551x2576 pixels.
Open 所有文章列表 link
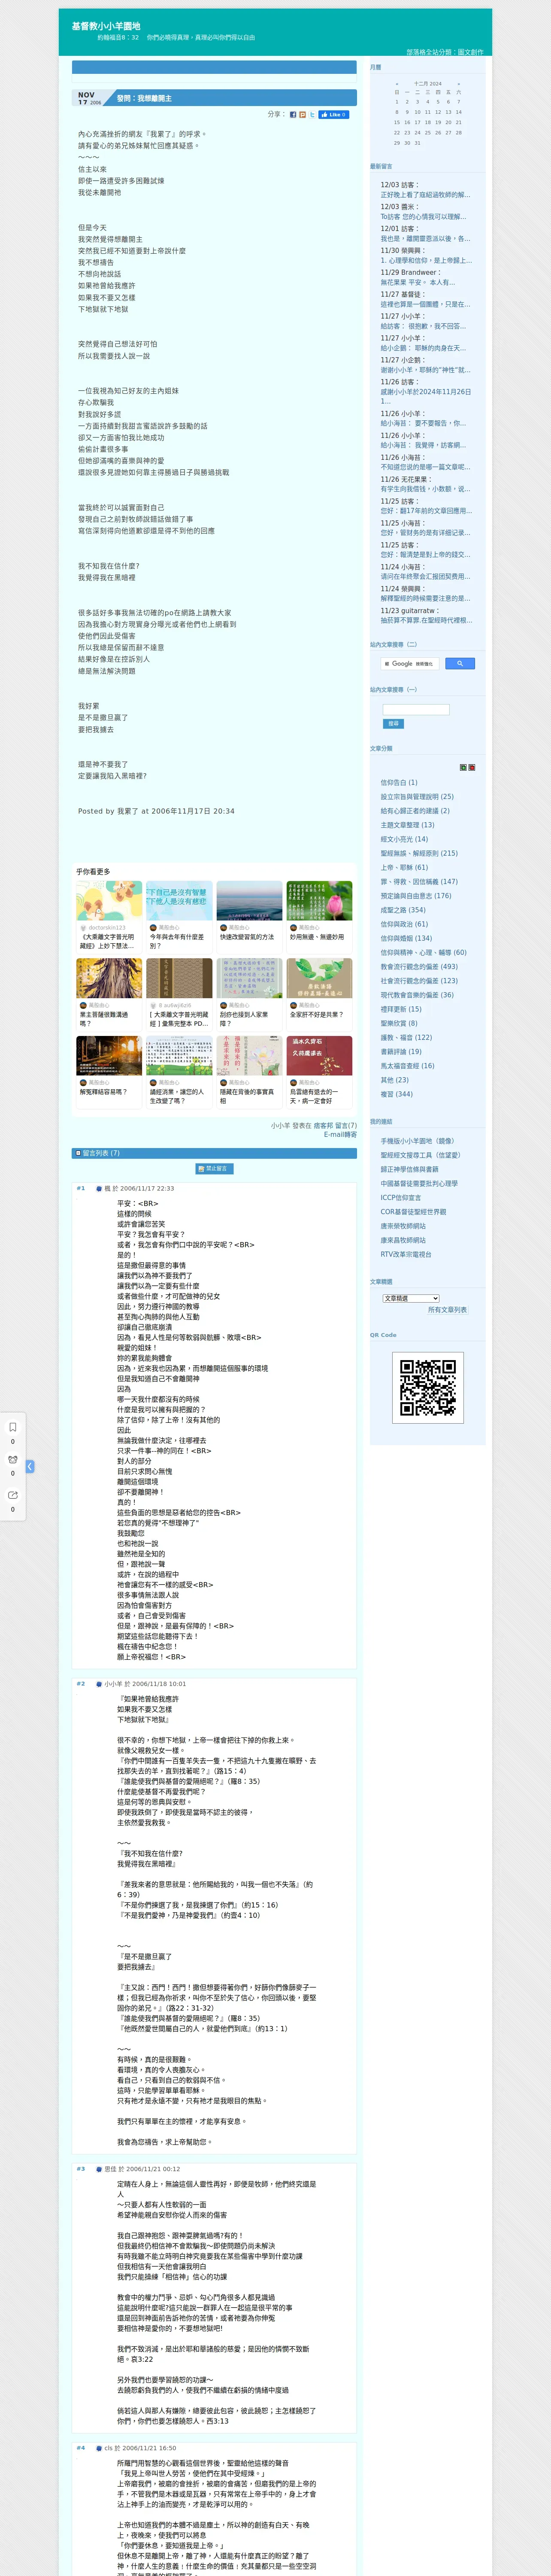click(447, 1309)
